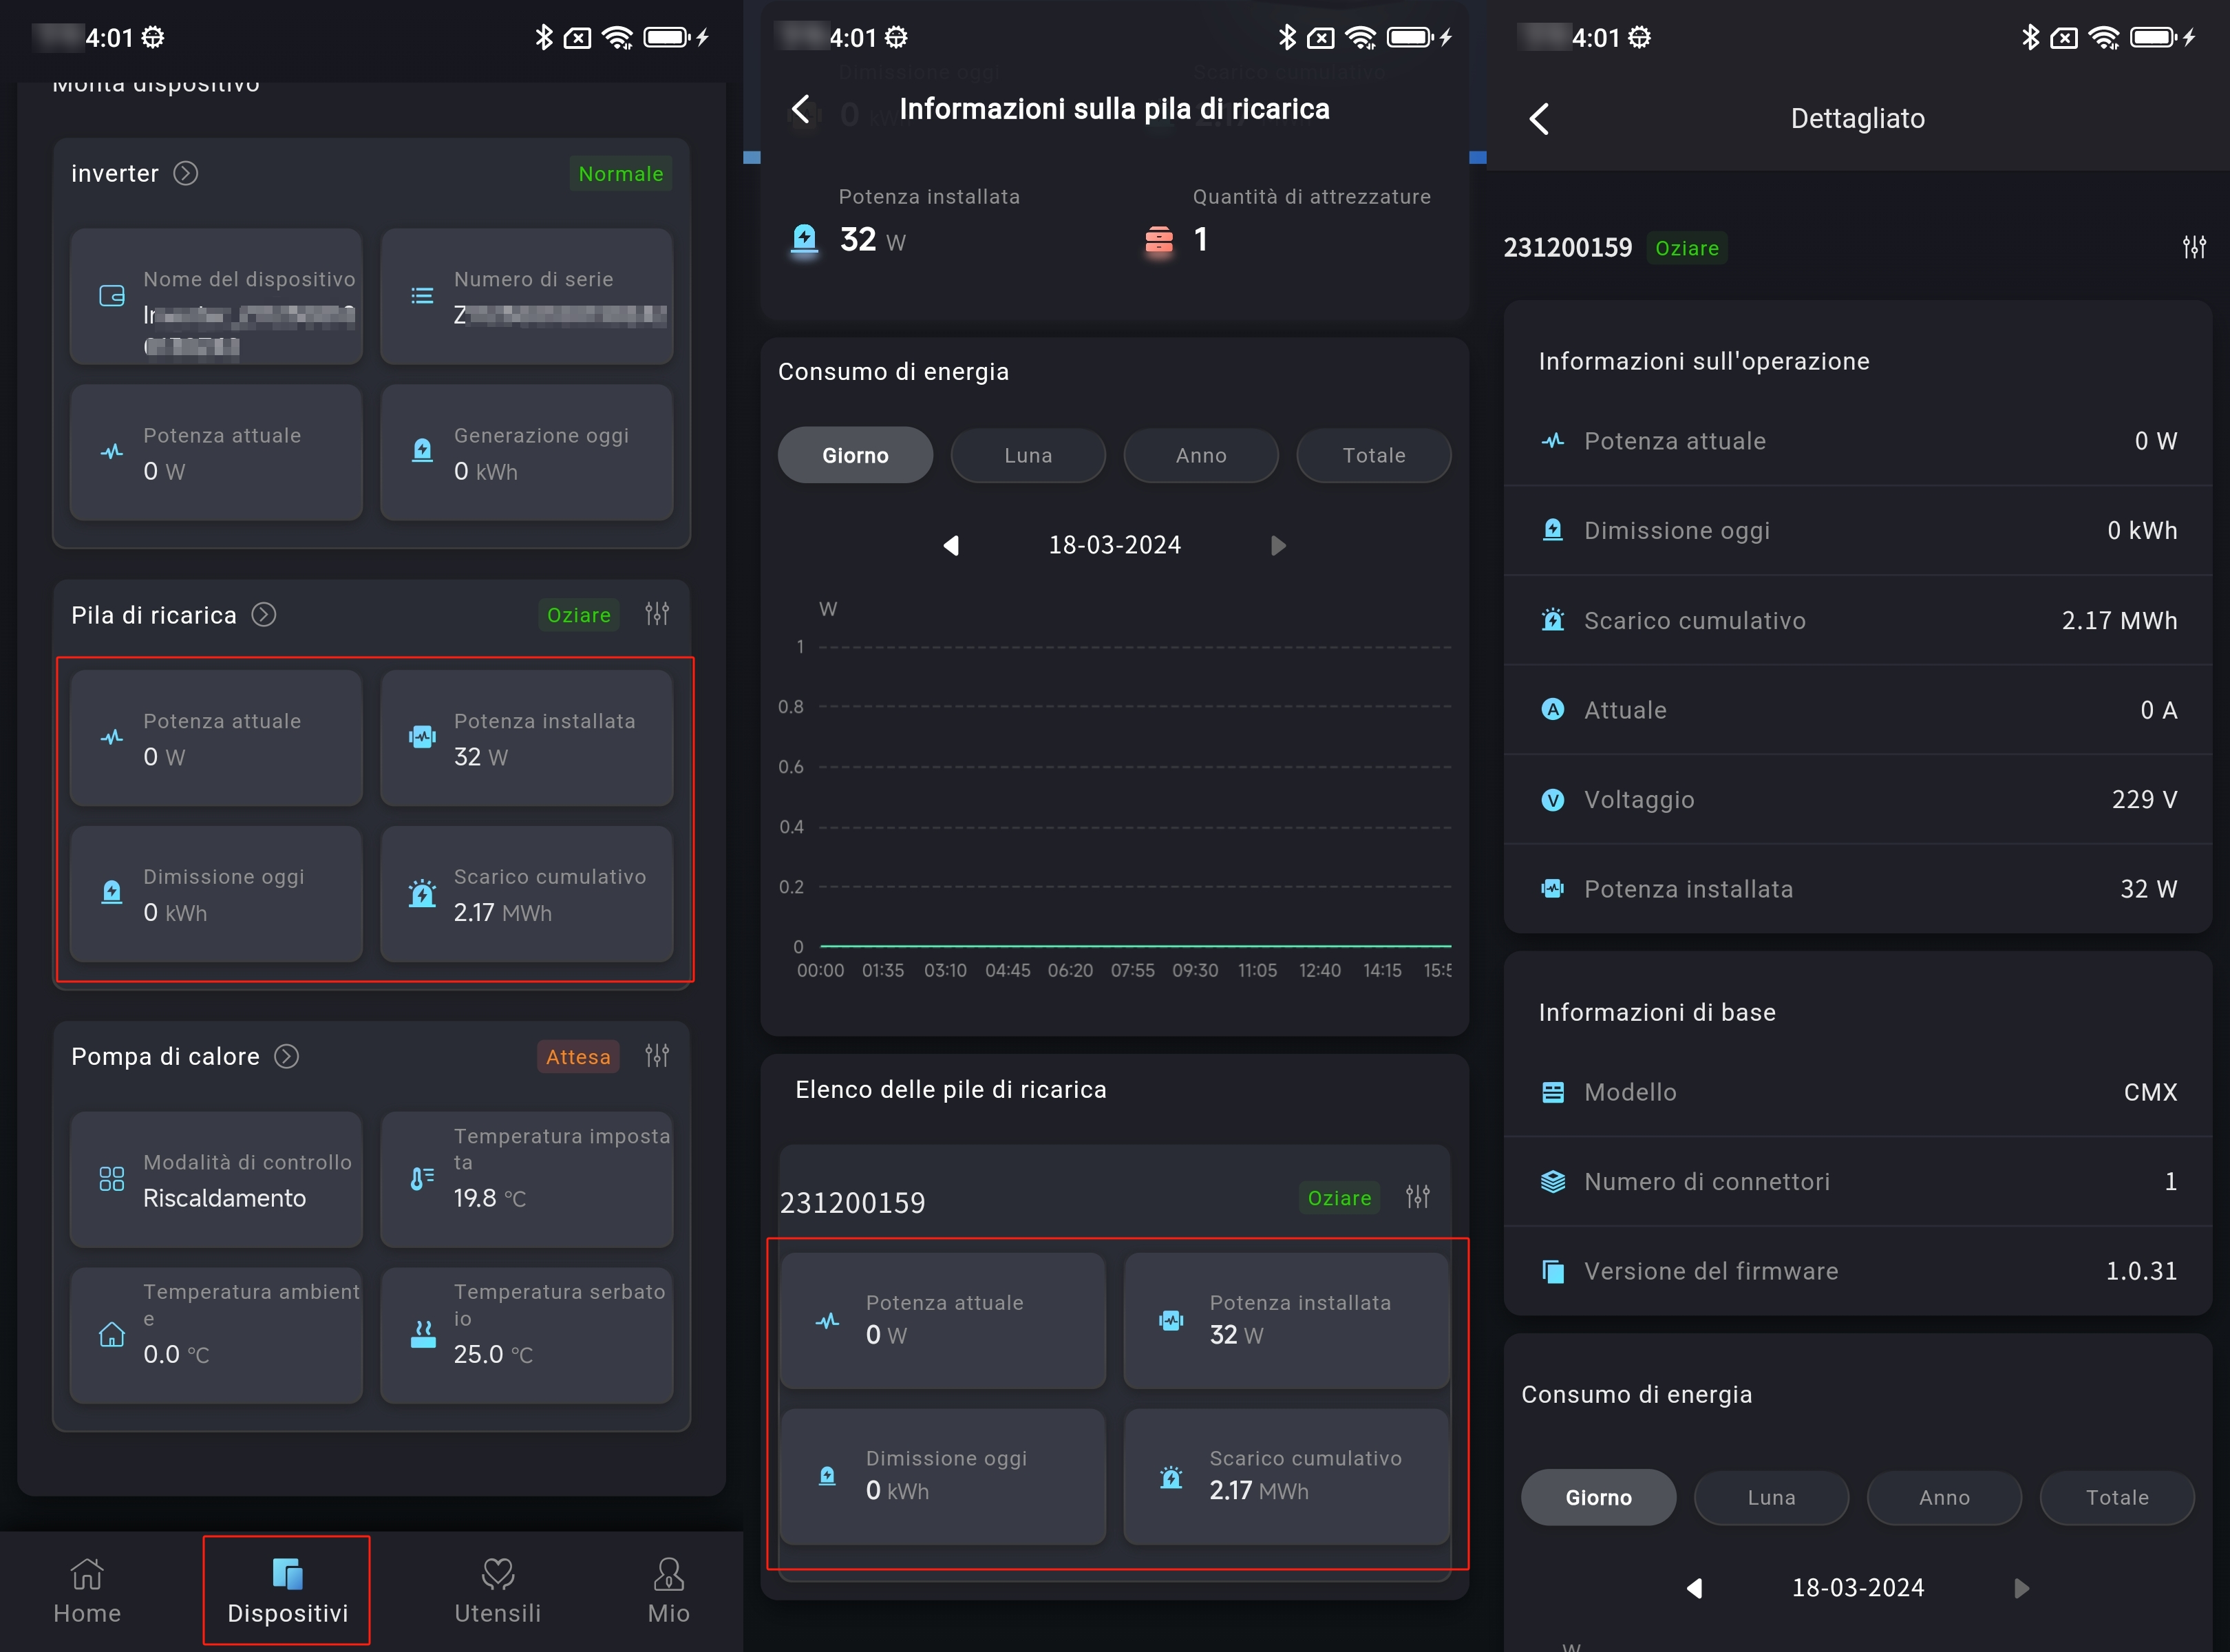The image size is (2230, 1652).
Task: Go back from Informazioni sulla pila di ricarica
Action: click(800, 109)
